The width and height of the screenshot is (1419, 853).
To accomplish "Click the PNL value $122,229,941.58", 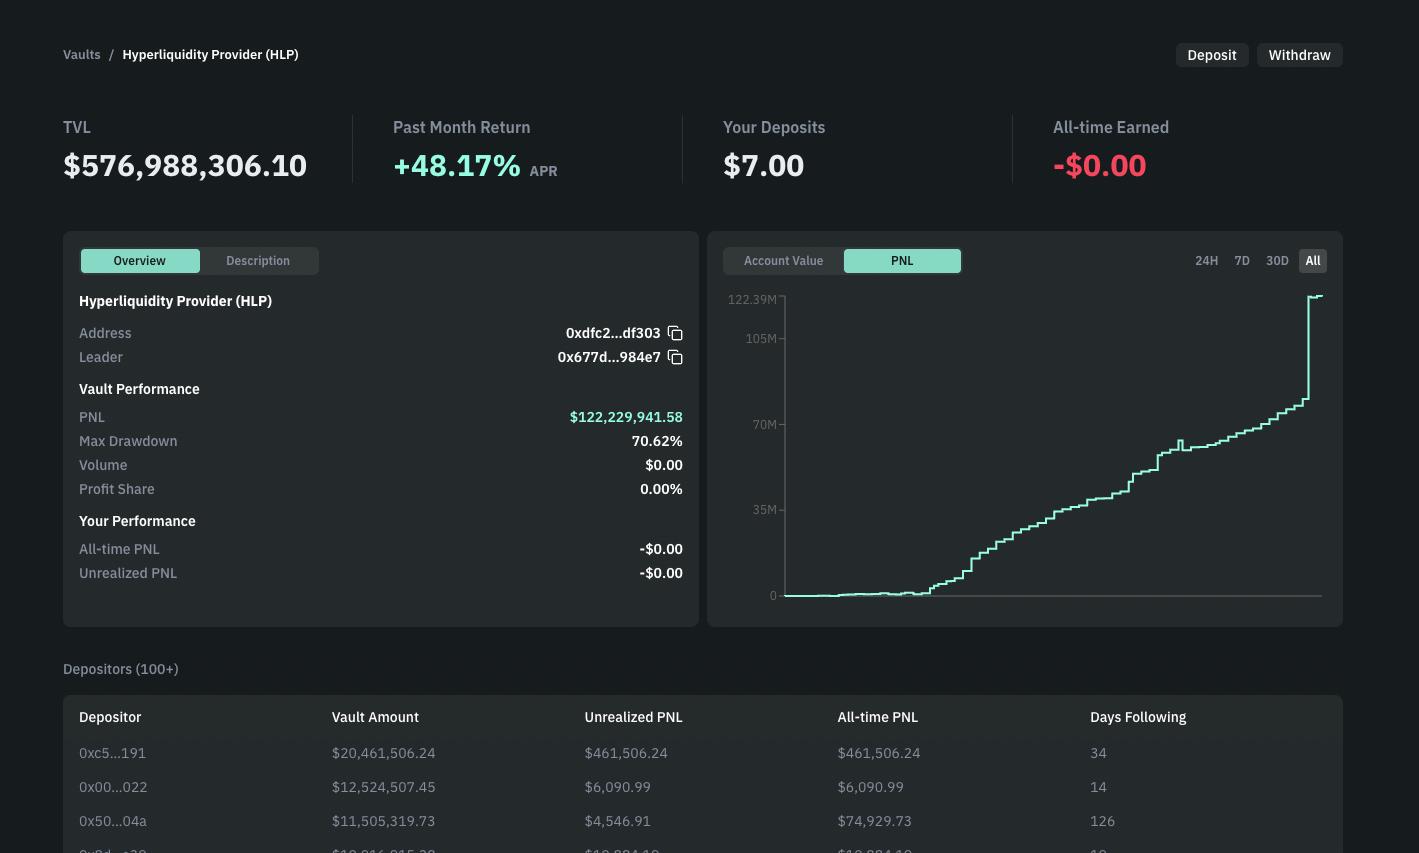I will click(x=626, y=417).
